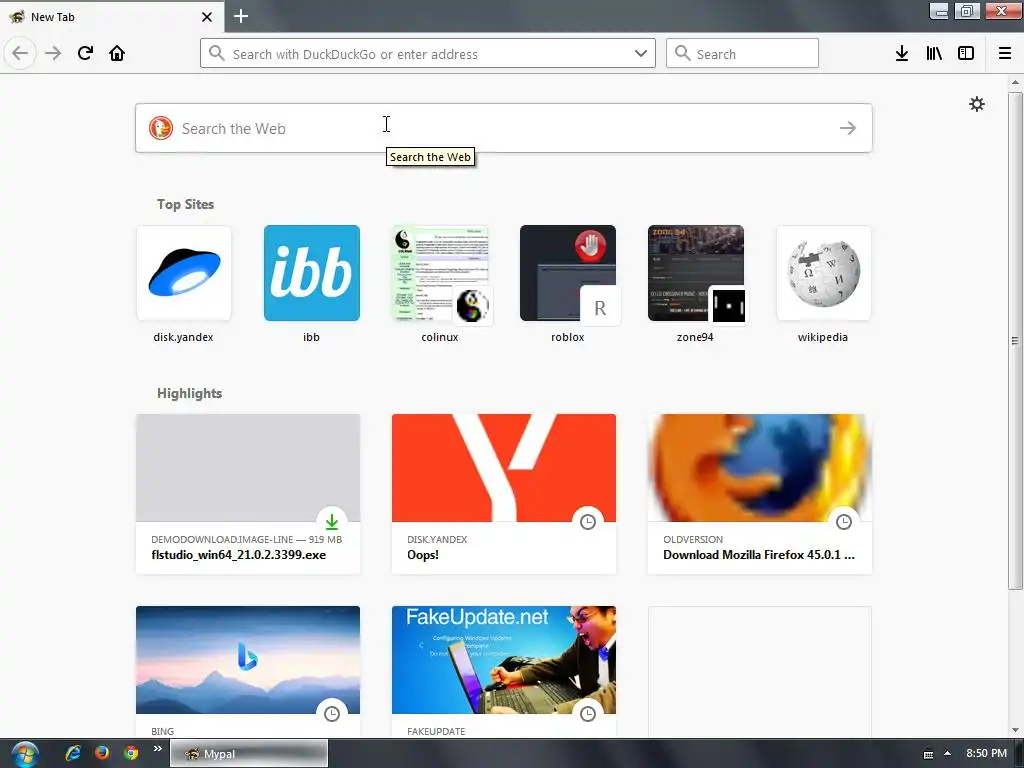
Task: Open the Windows Start menu
Action: coord(24,754)
